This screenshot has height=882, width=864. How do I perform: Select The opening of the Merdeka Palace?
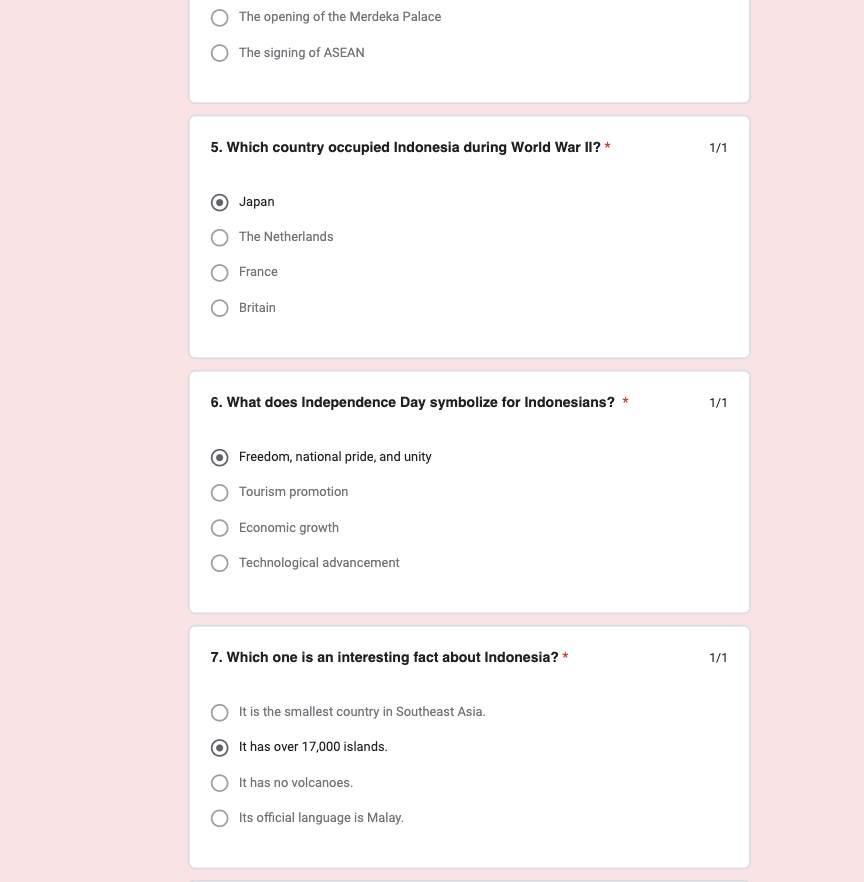pos(220,17)
